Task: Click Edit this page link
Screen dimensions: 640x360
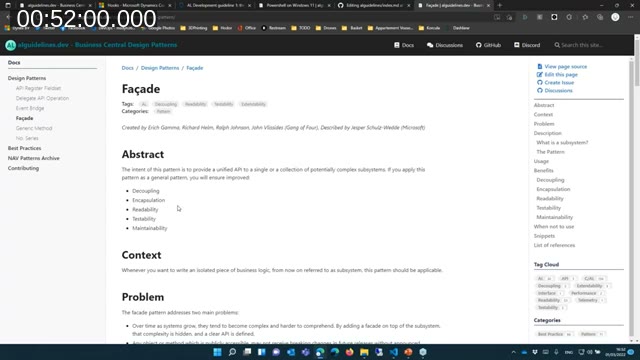Action: tap(561, 75)
